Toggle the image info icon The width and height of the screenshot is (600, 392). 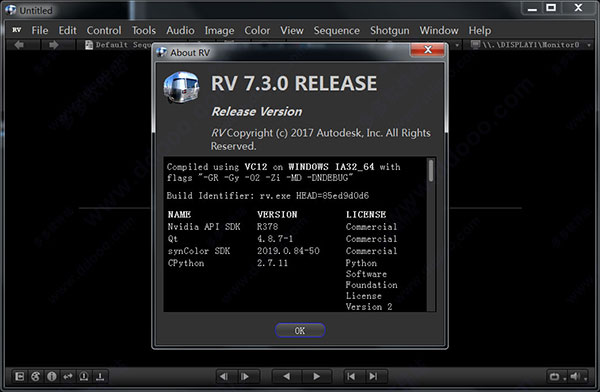click(52, 377)
